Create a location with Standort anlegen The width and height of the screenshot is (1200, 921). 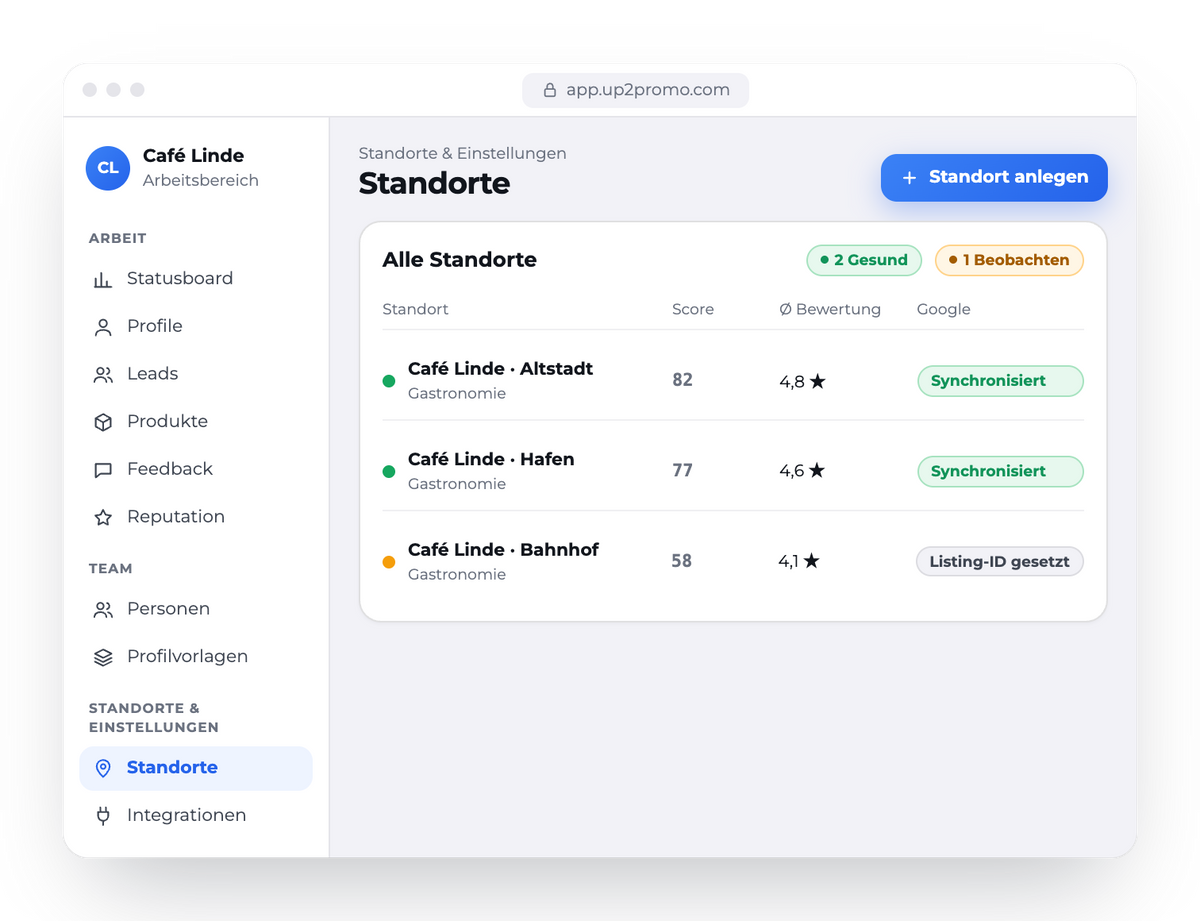click(x=994, y=177)
